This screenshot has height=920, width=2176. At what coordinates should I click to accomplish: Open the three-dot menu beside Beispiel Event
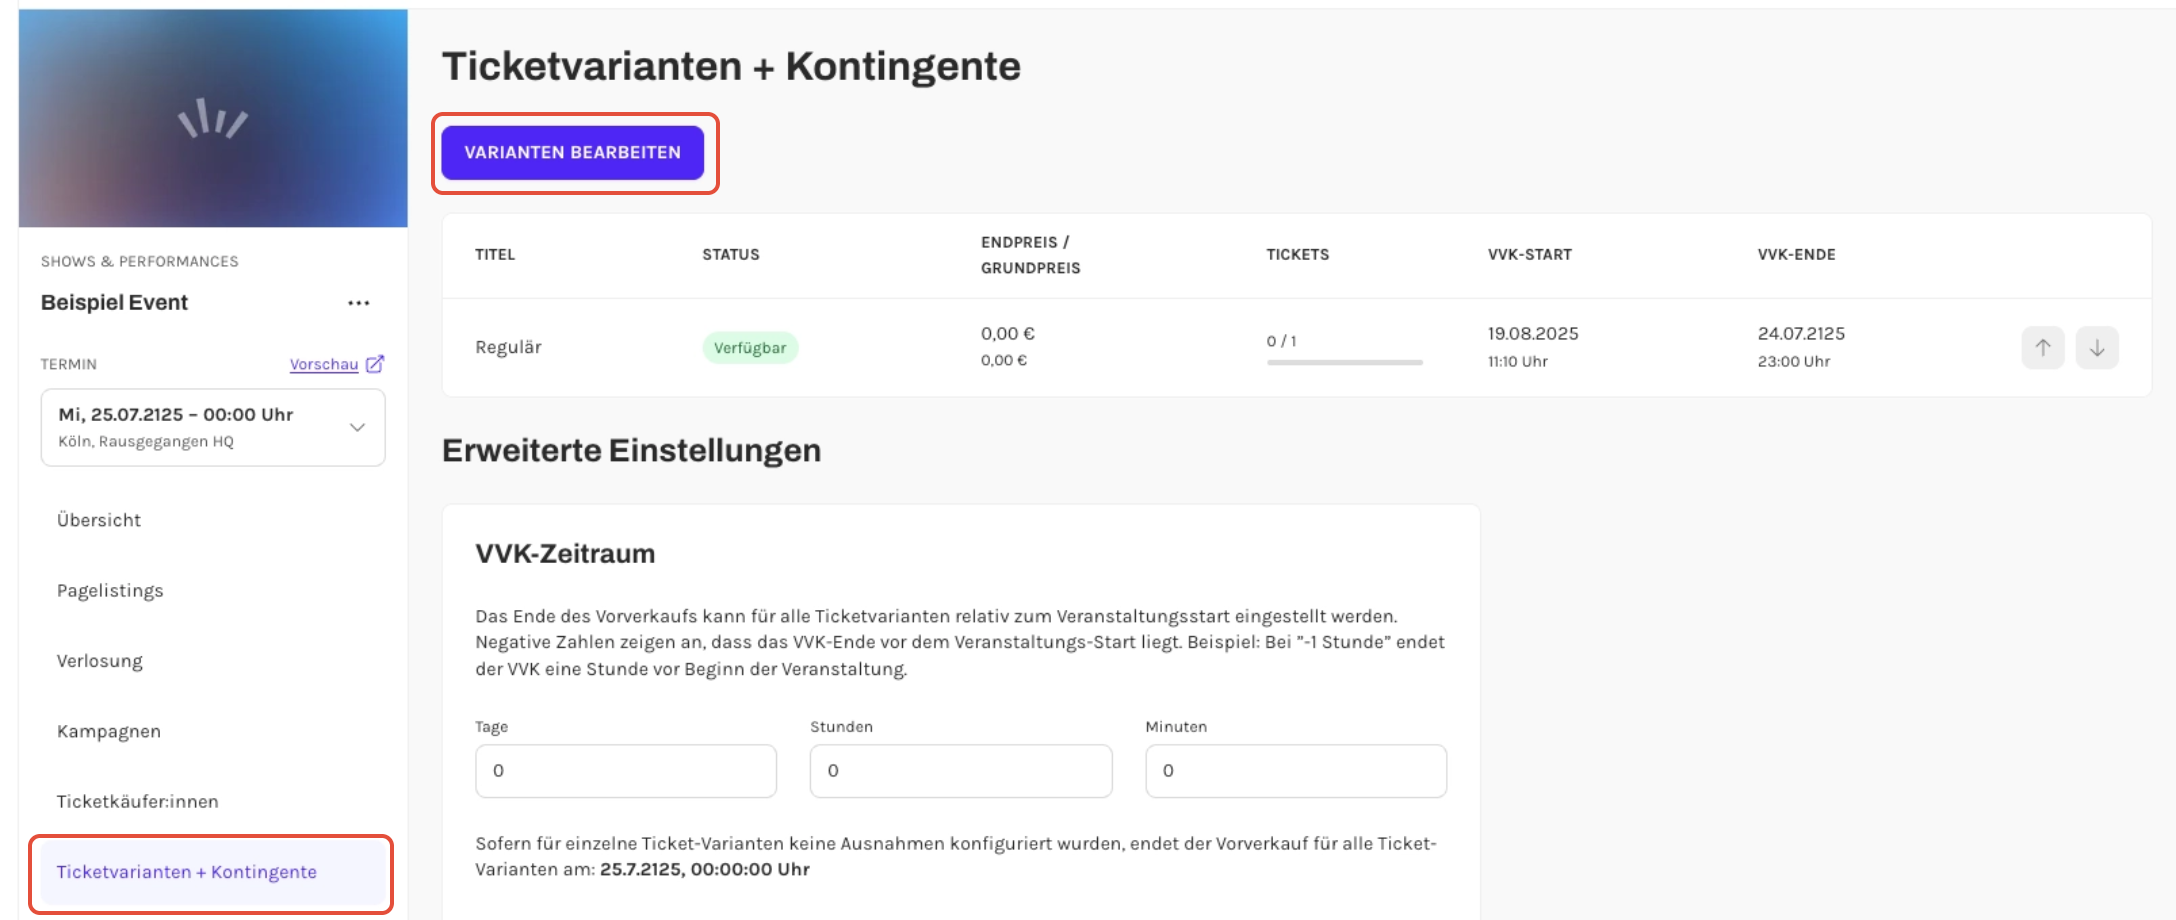[x=359, y=303]
